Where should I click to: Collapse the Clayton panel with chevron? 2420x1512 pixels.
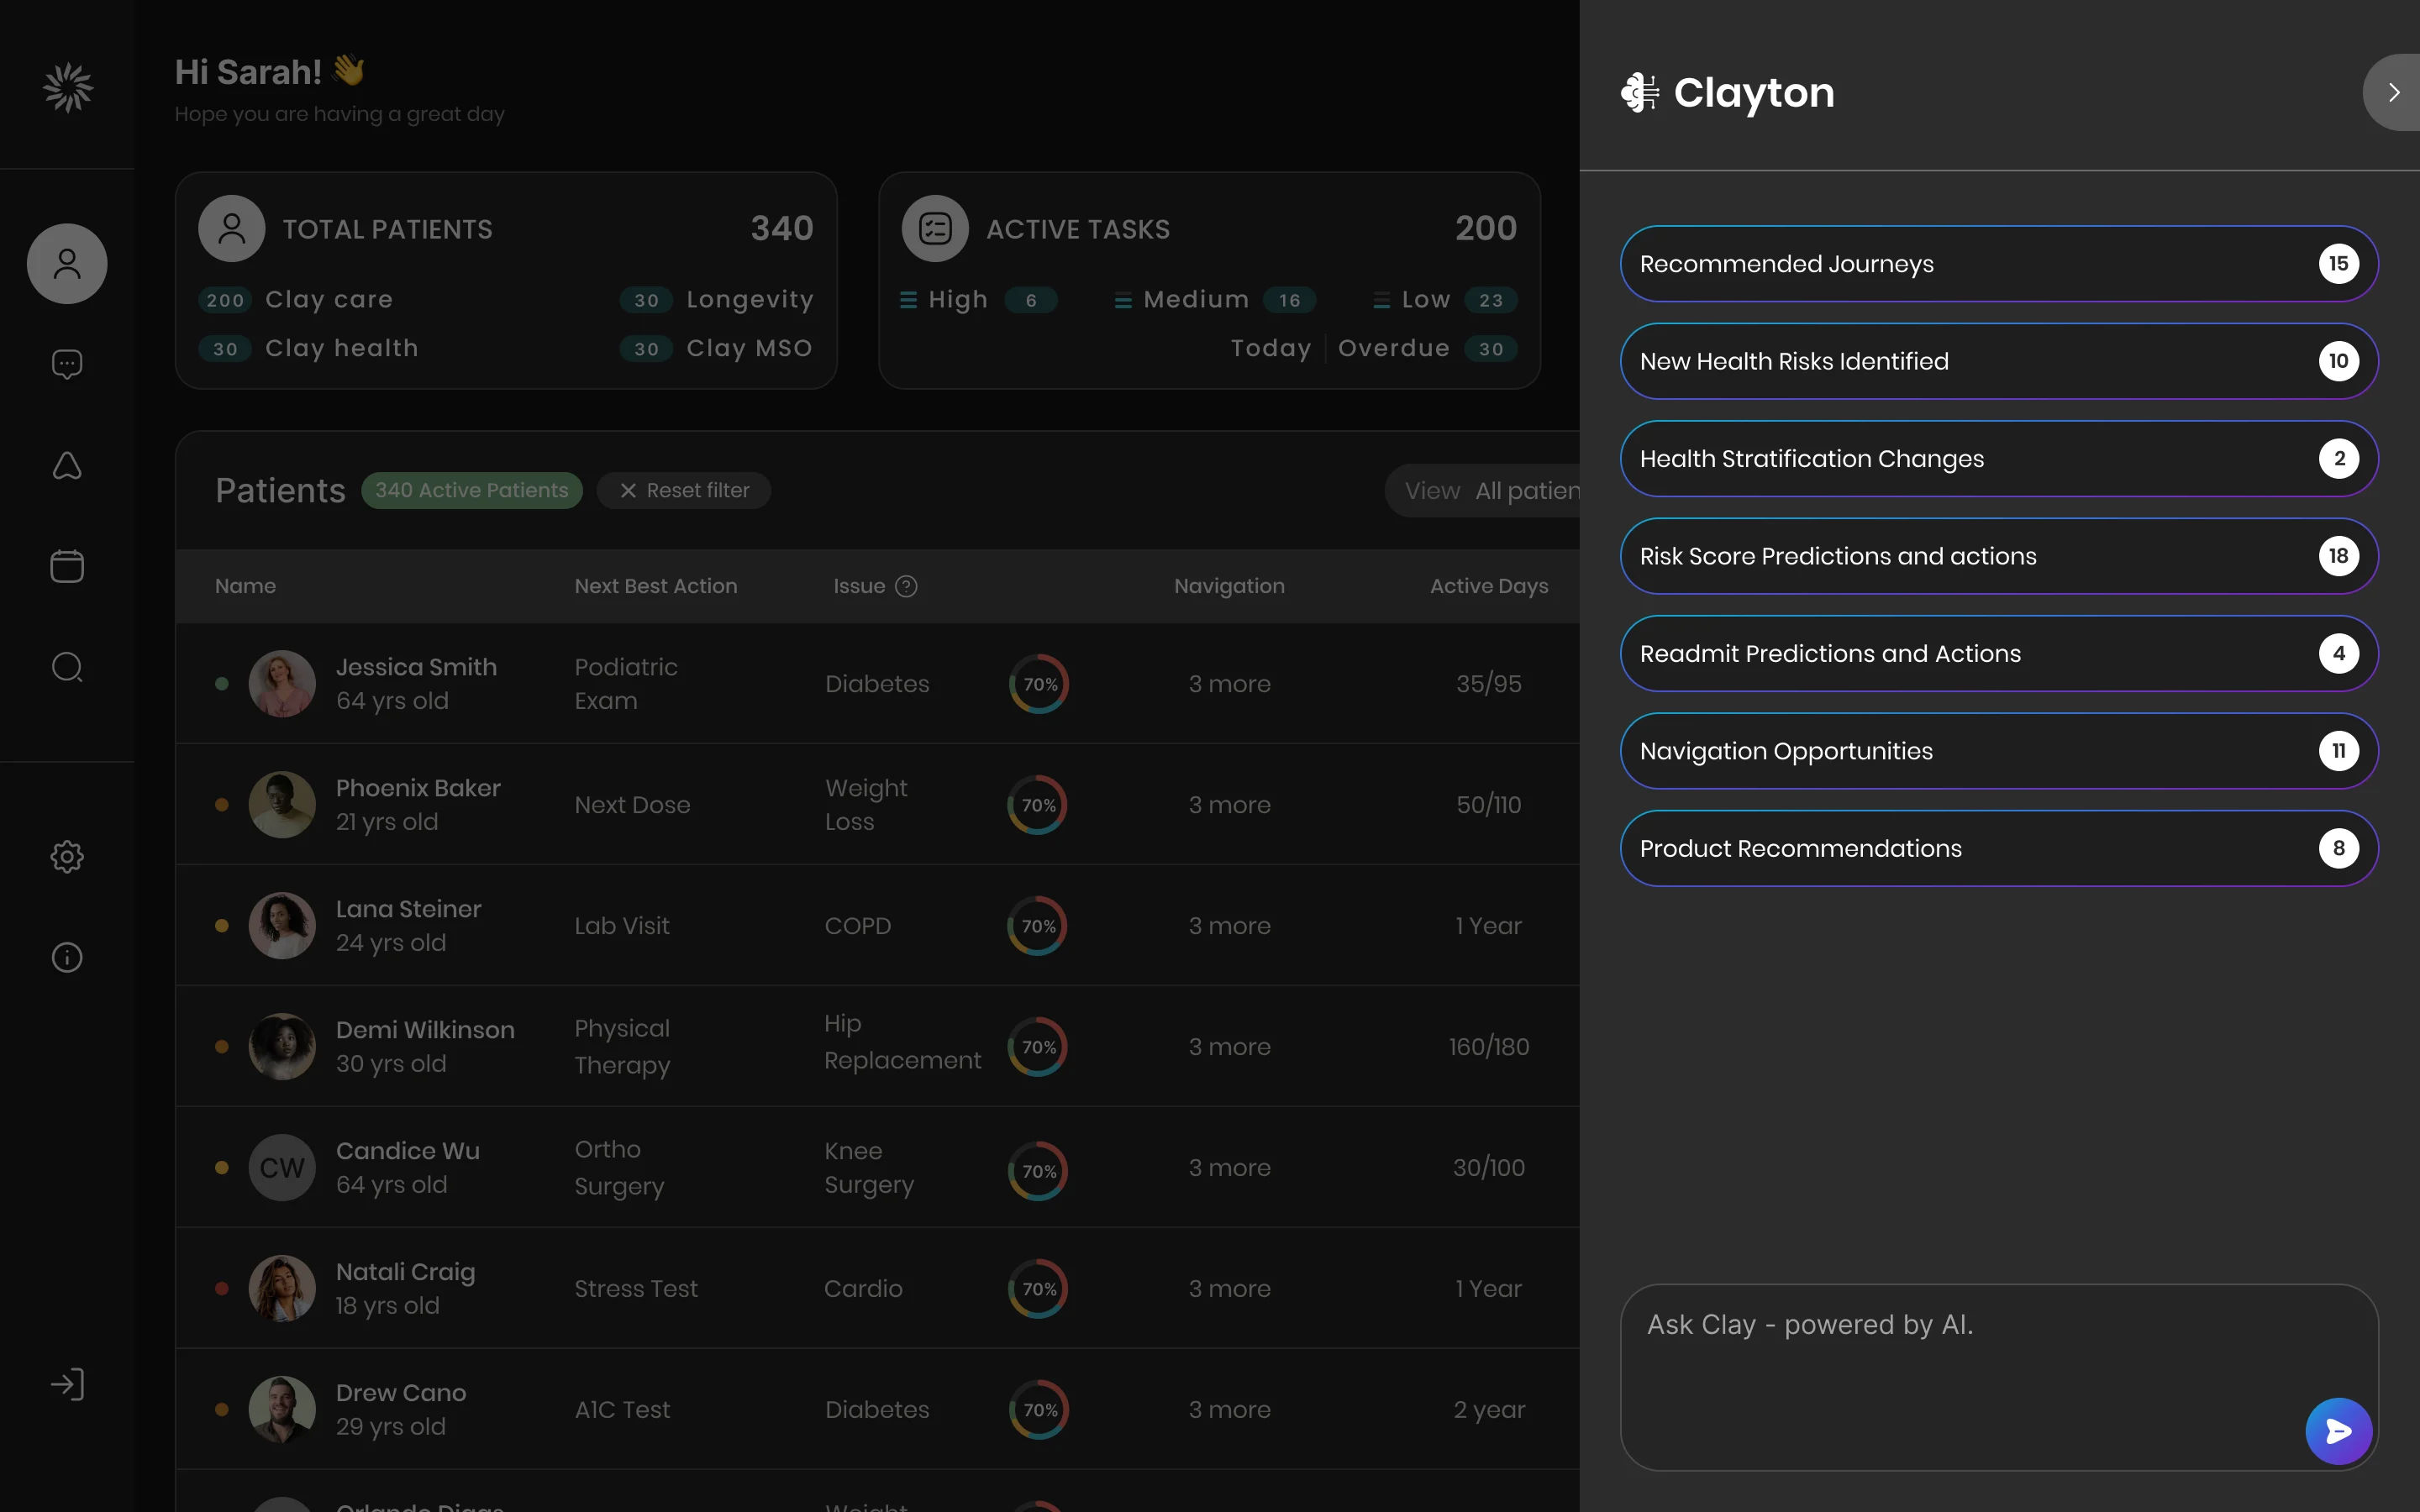point(2394,92)
